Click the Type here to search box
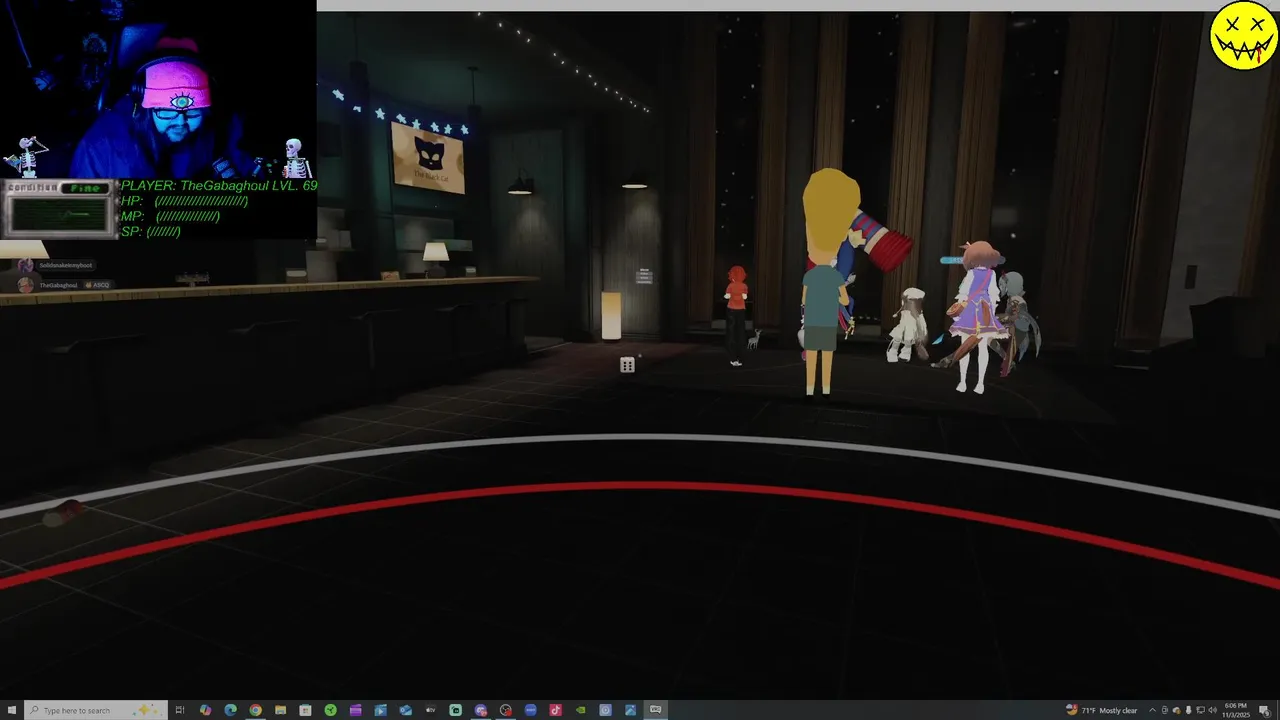 click(x=96, y=710)
